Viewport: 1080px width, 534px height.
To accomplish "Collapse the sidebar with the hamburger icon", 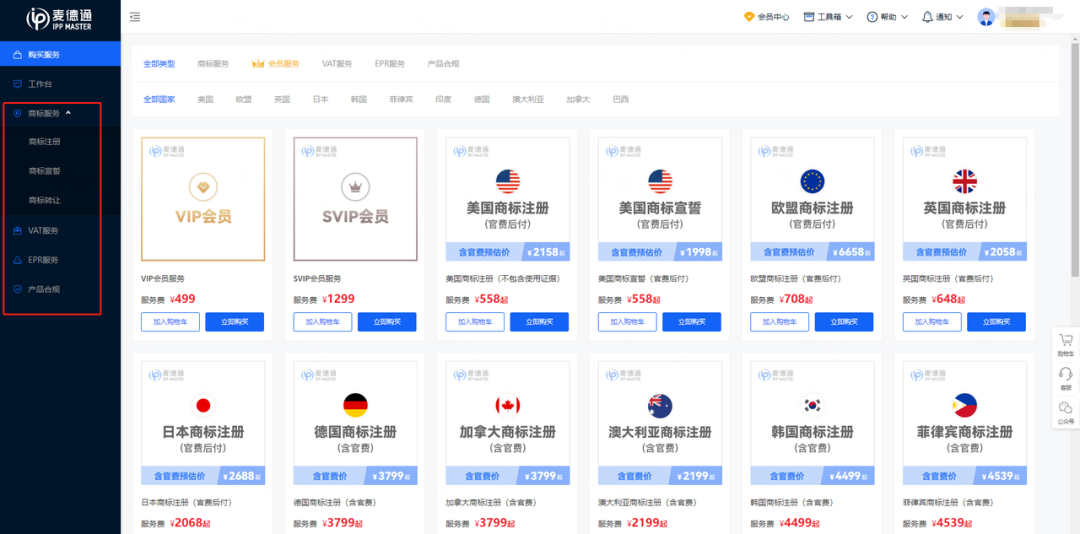I will pos(135,17).
